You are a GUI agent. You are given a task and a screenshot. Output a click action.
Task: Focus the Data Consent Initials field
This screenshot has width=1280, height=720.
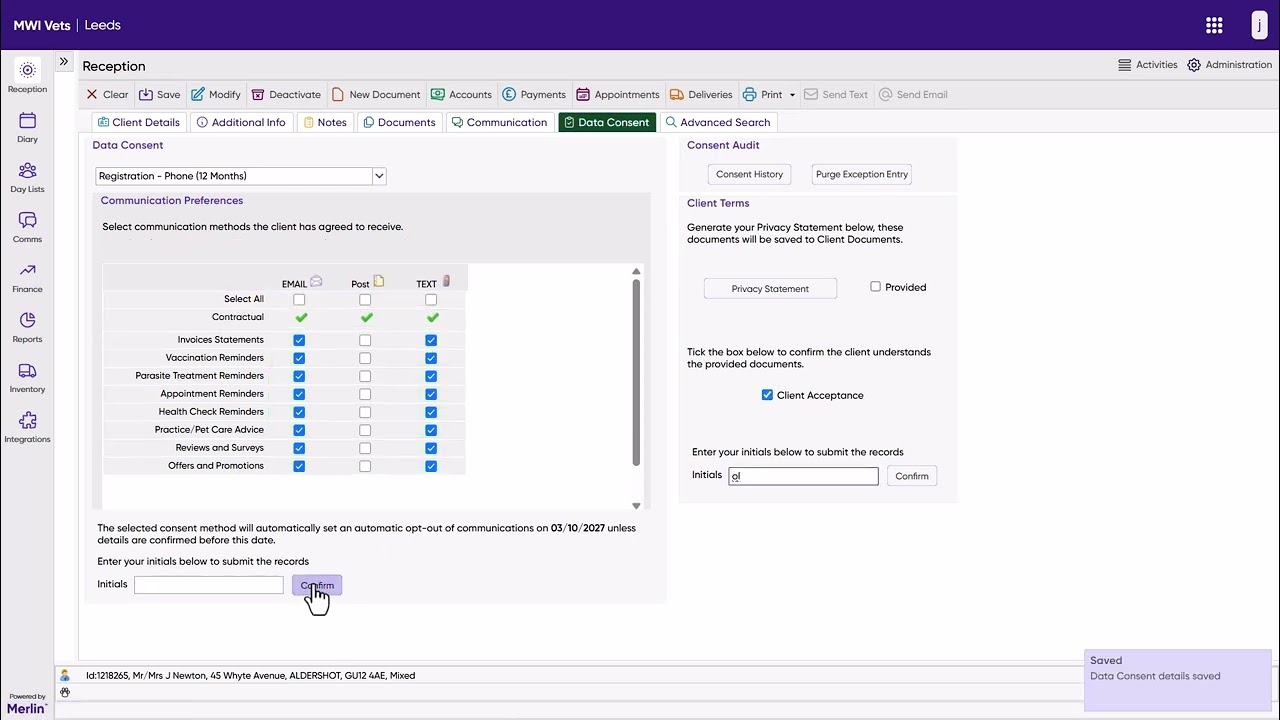coord(209,585)
